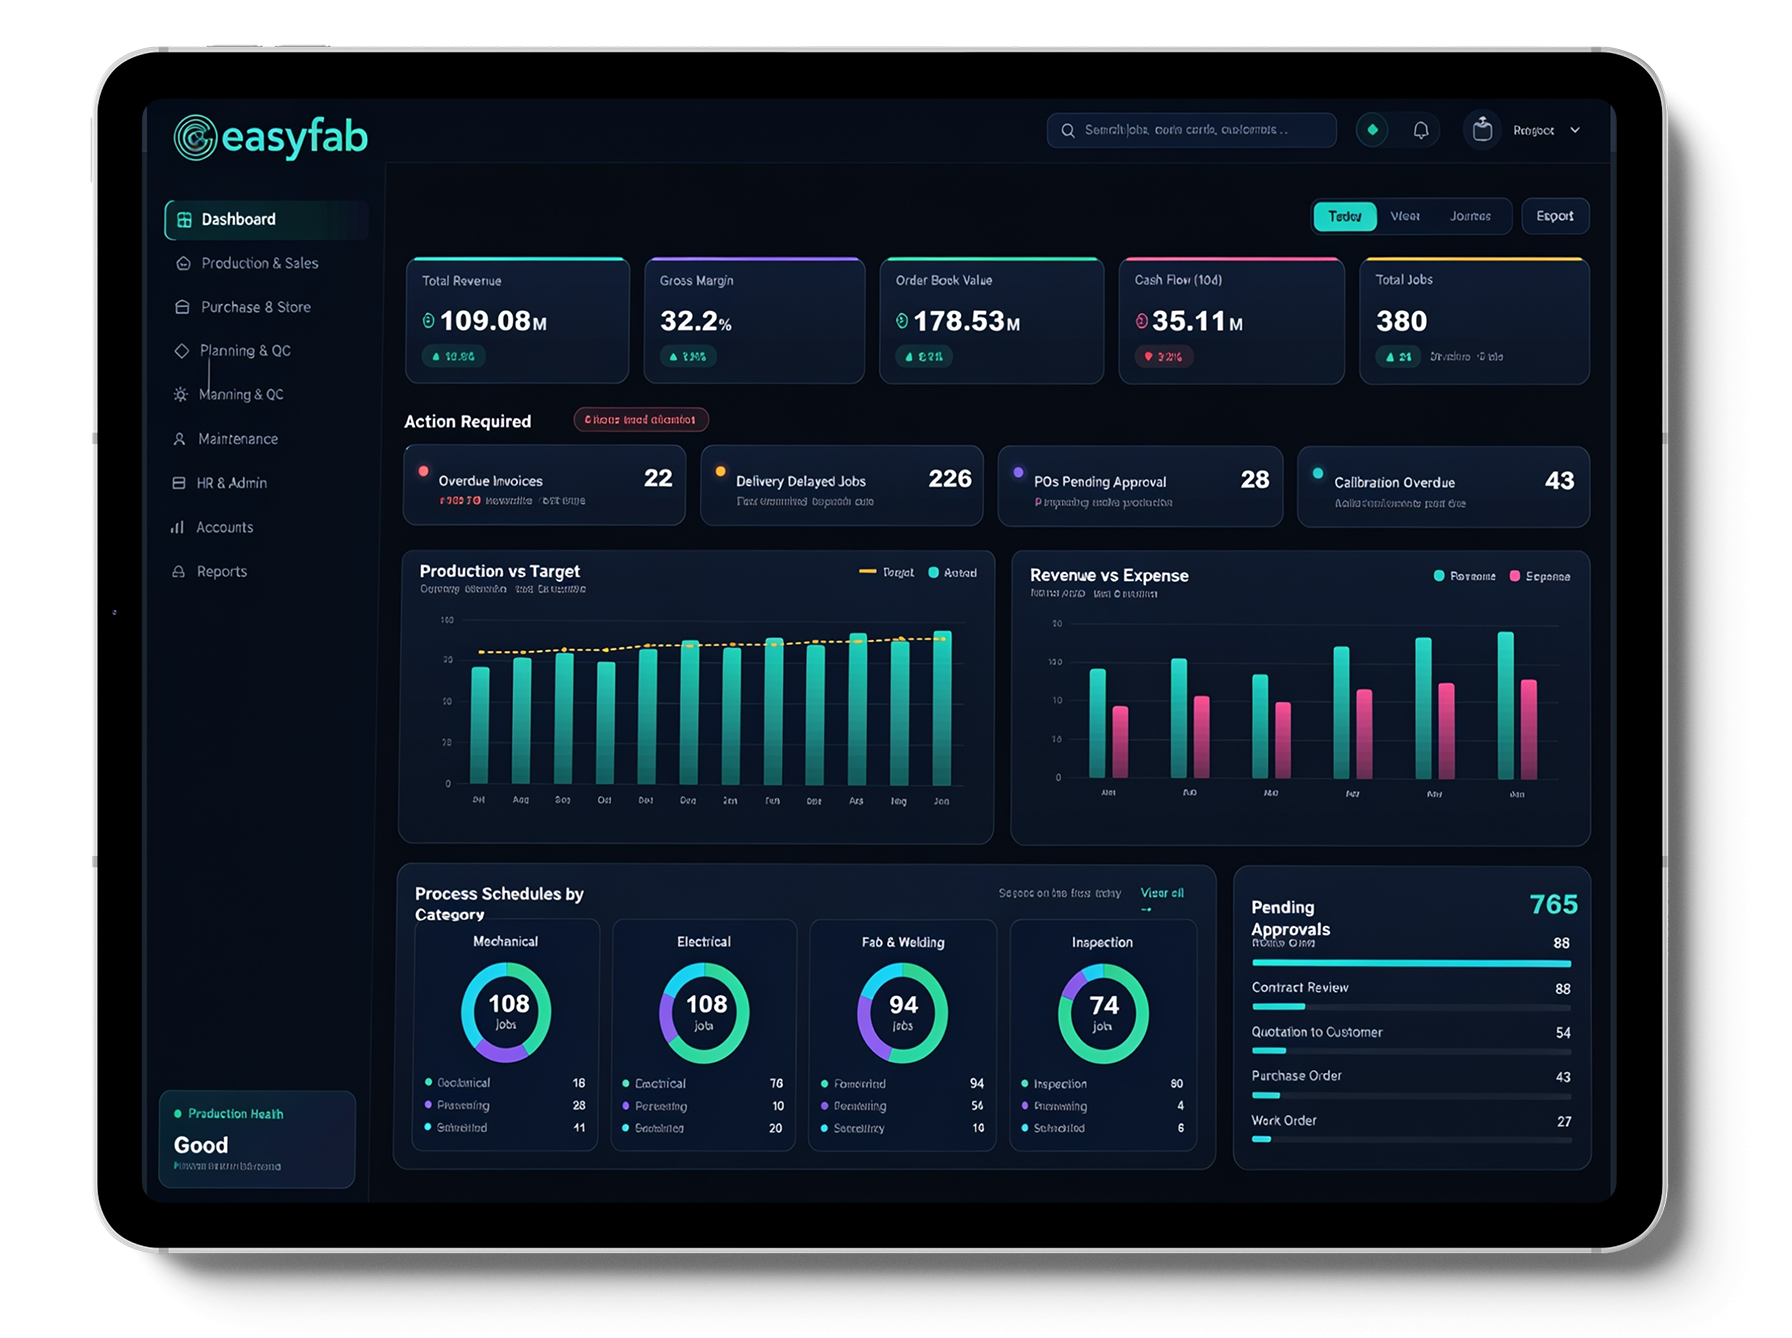Click the Total Jobs 380 card
Screen dimensions: 1792x1338
(1474, 321)
